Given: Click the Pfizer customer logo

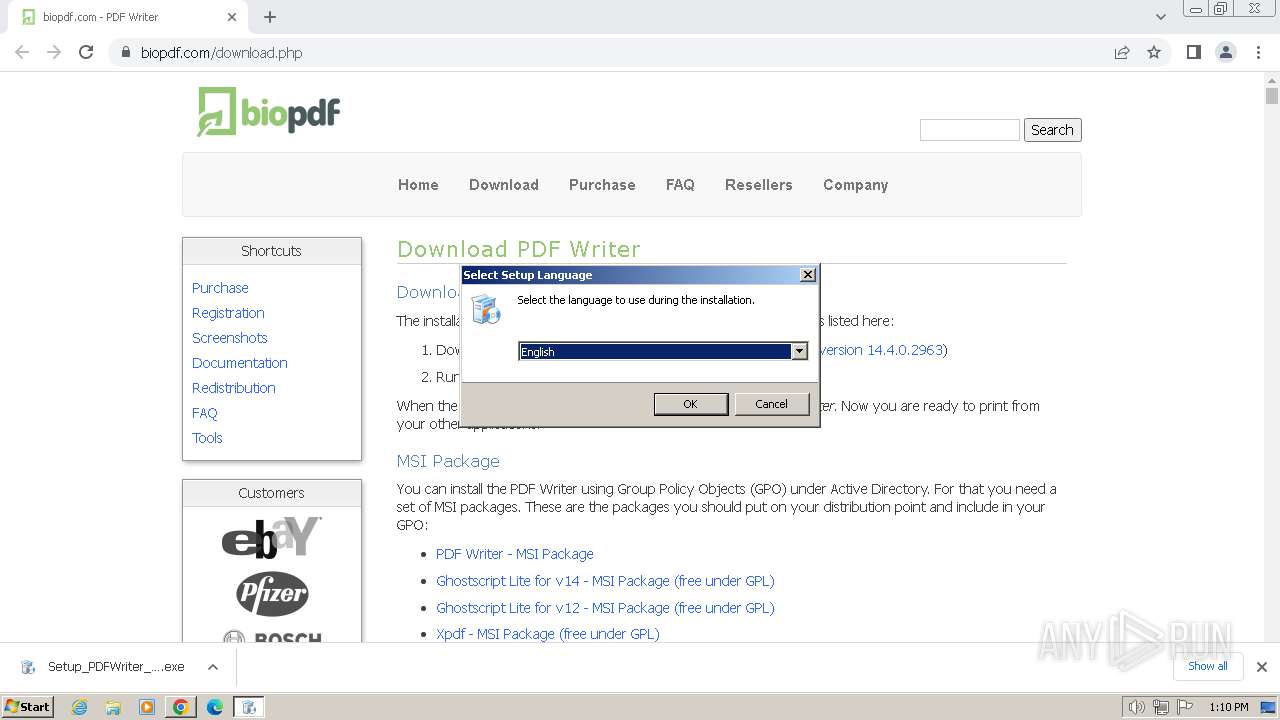Looking at the screenshot, I should click(x=272, y=594).
